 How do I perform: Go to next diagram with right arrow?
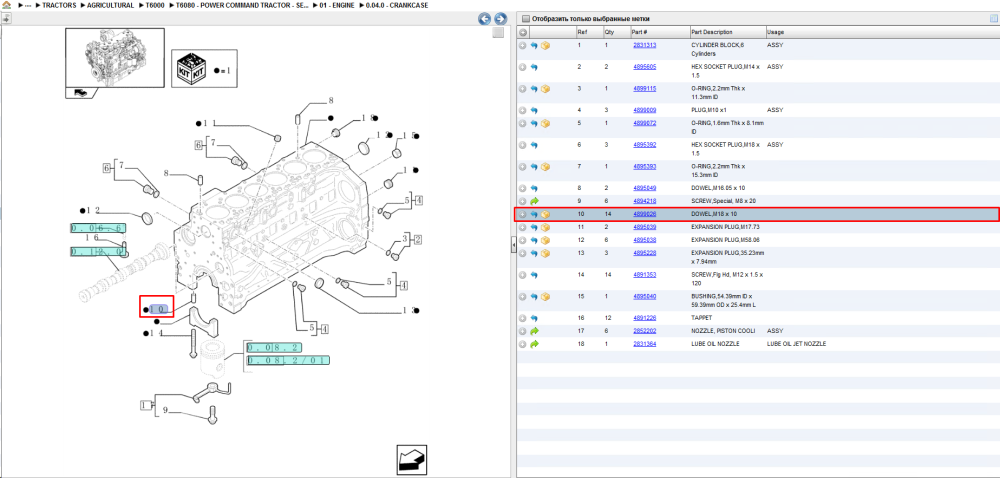(x=501, y=19)
